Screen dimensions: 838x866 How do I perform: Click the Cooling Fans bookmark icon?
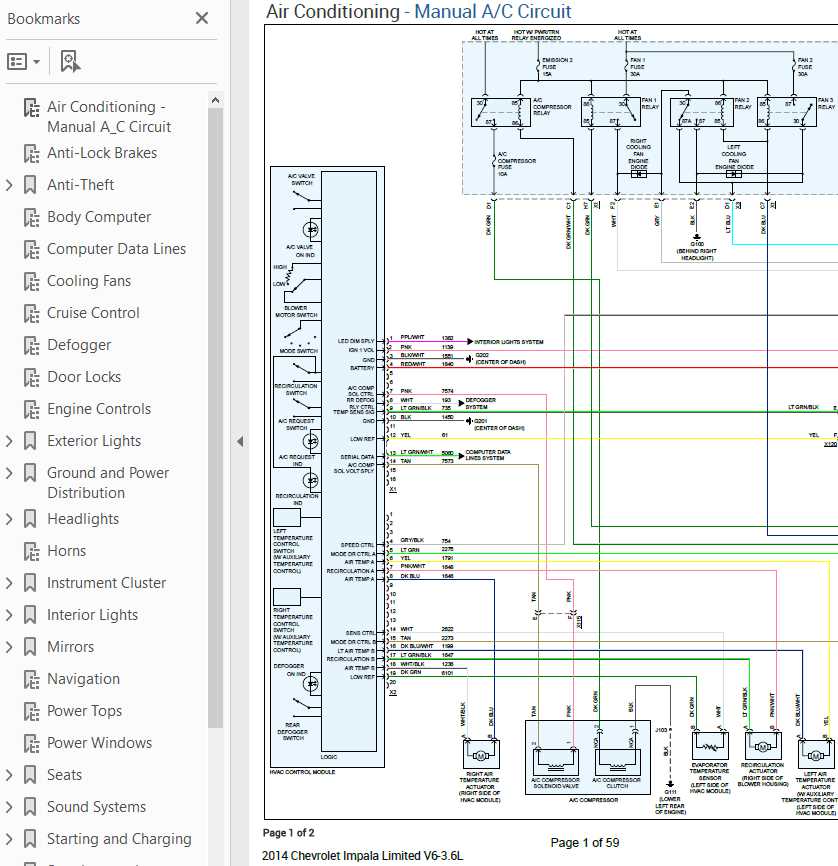click(31, 281)
